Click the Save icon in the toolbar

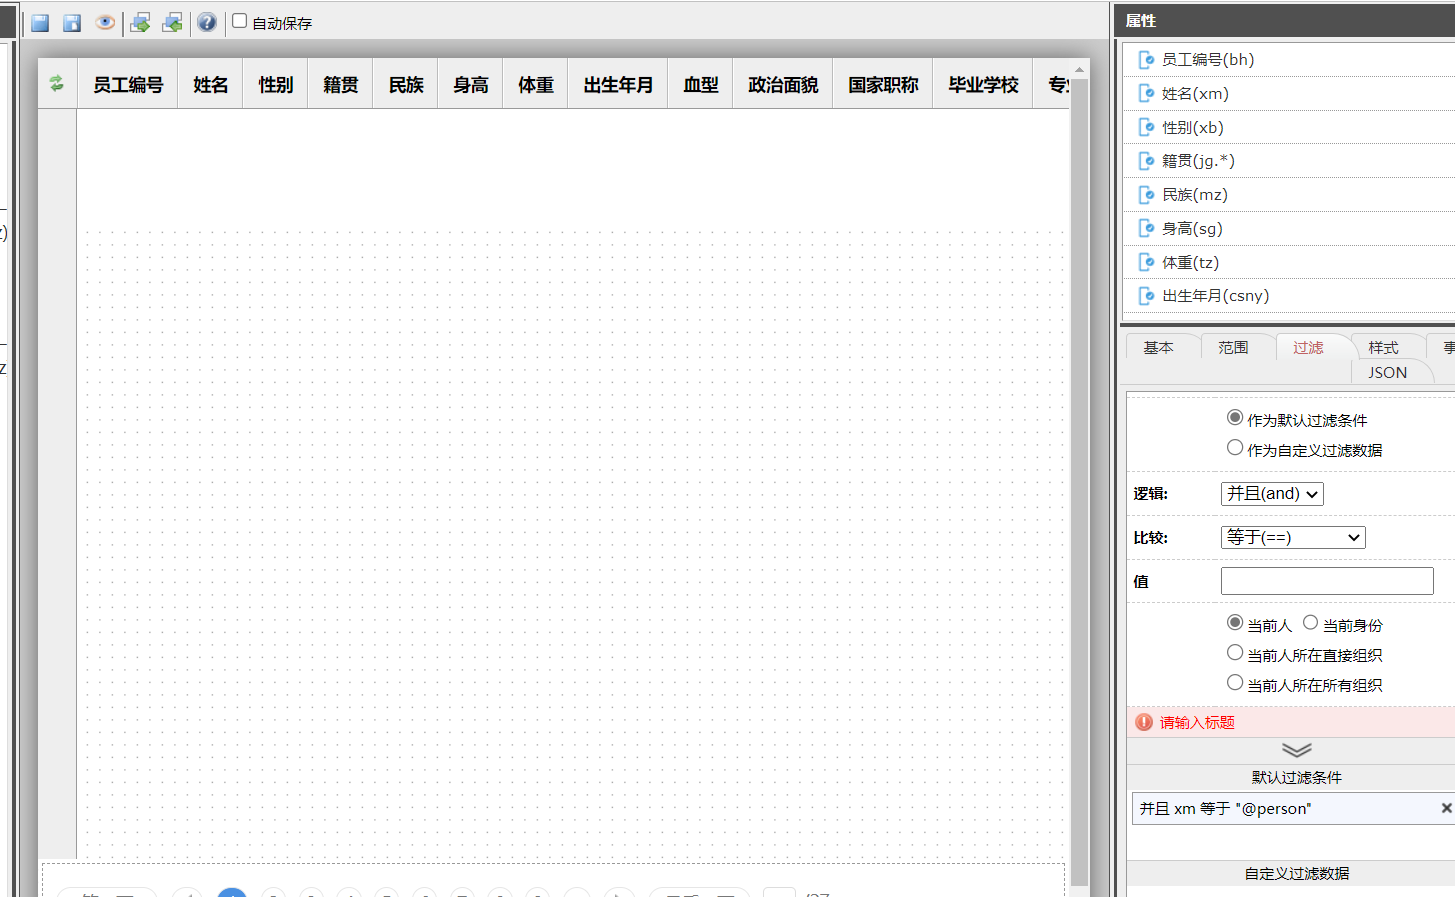tap(40, 22)
